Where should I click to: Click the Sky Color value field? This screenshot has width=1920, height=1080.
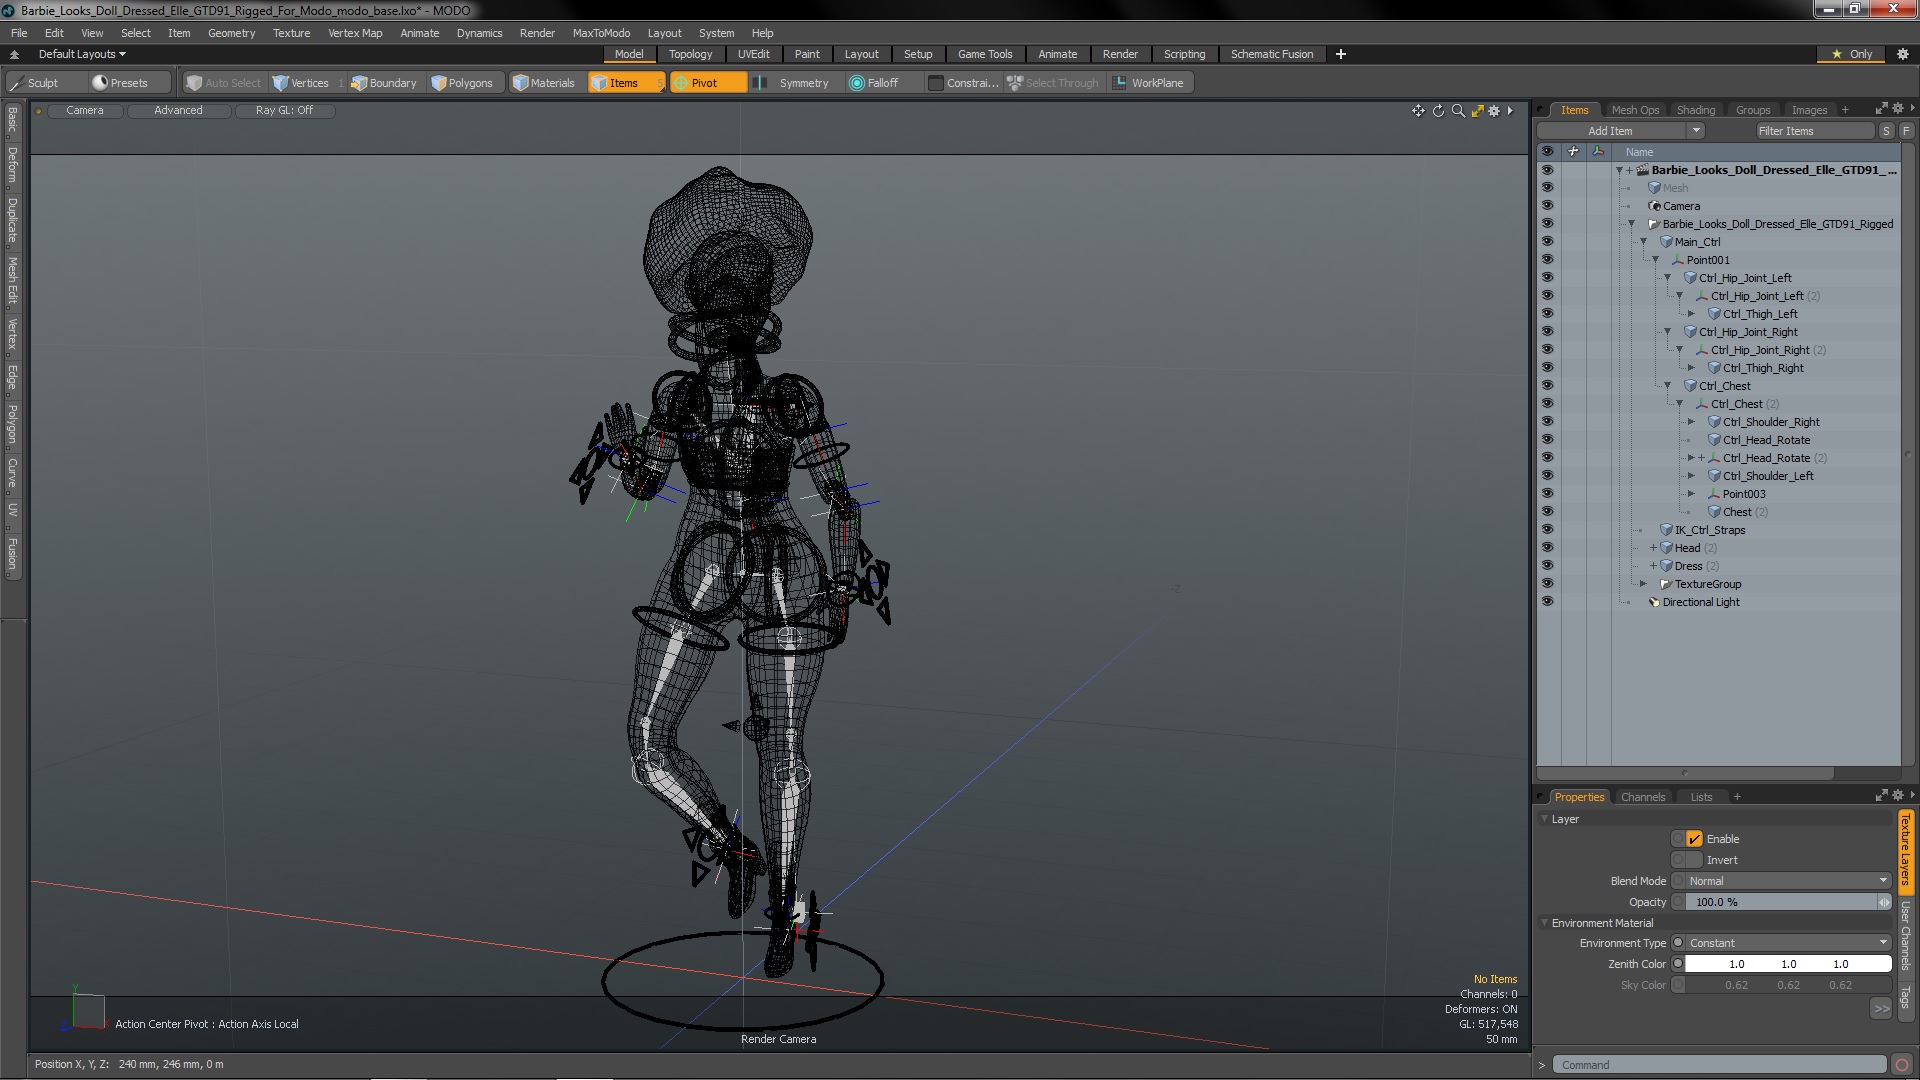1788,985
